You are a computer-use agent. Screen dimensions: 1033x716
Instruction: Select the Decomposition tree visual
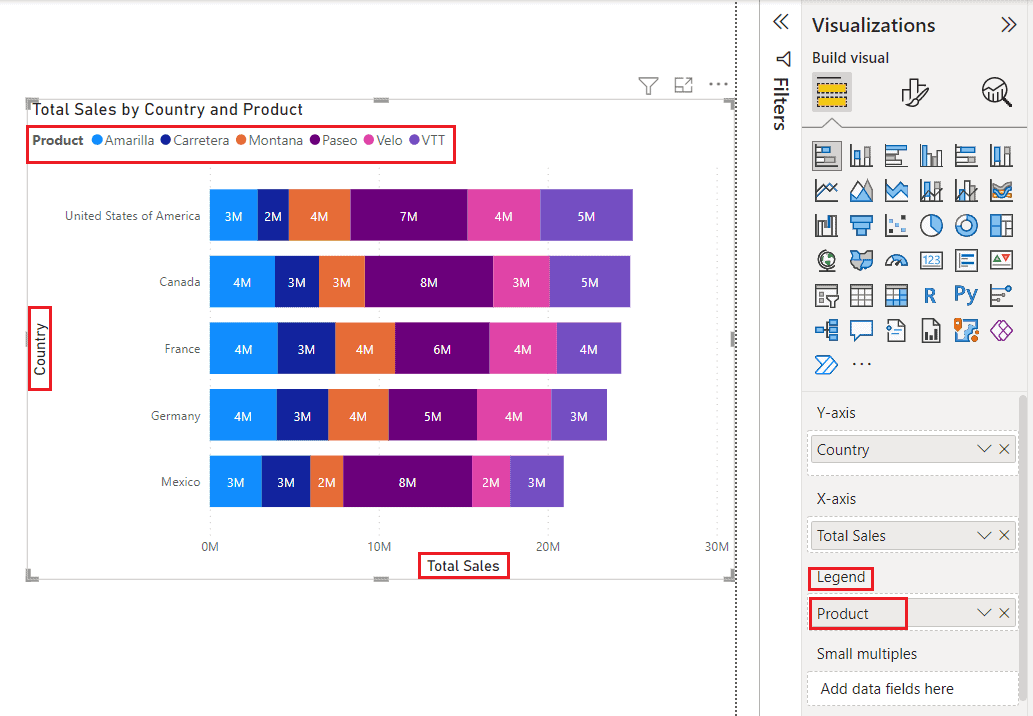[826, 330]
